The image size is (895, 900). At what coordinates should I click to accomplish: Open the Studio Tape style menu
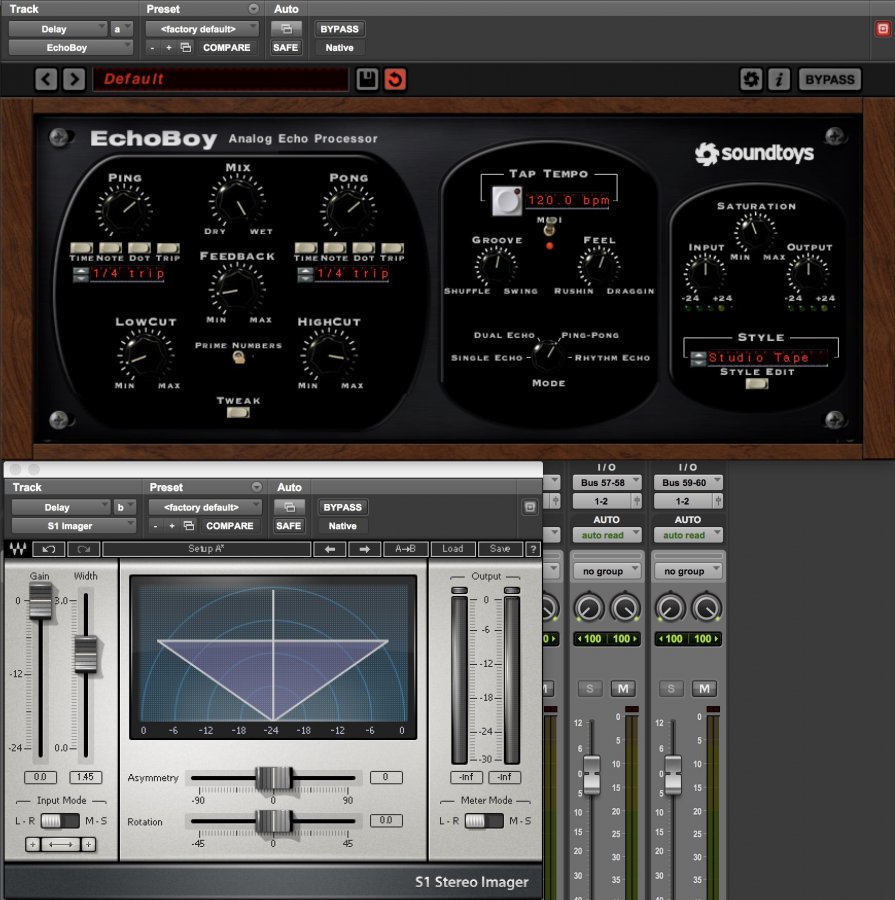(760, 358)
